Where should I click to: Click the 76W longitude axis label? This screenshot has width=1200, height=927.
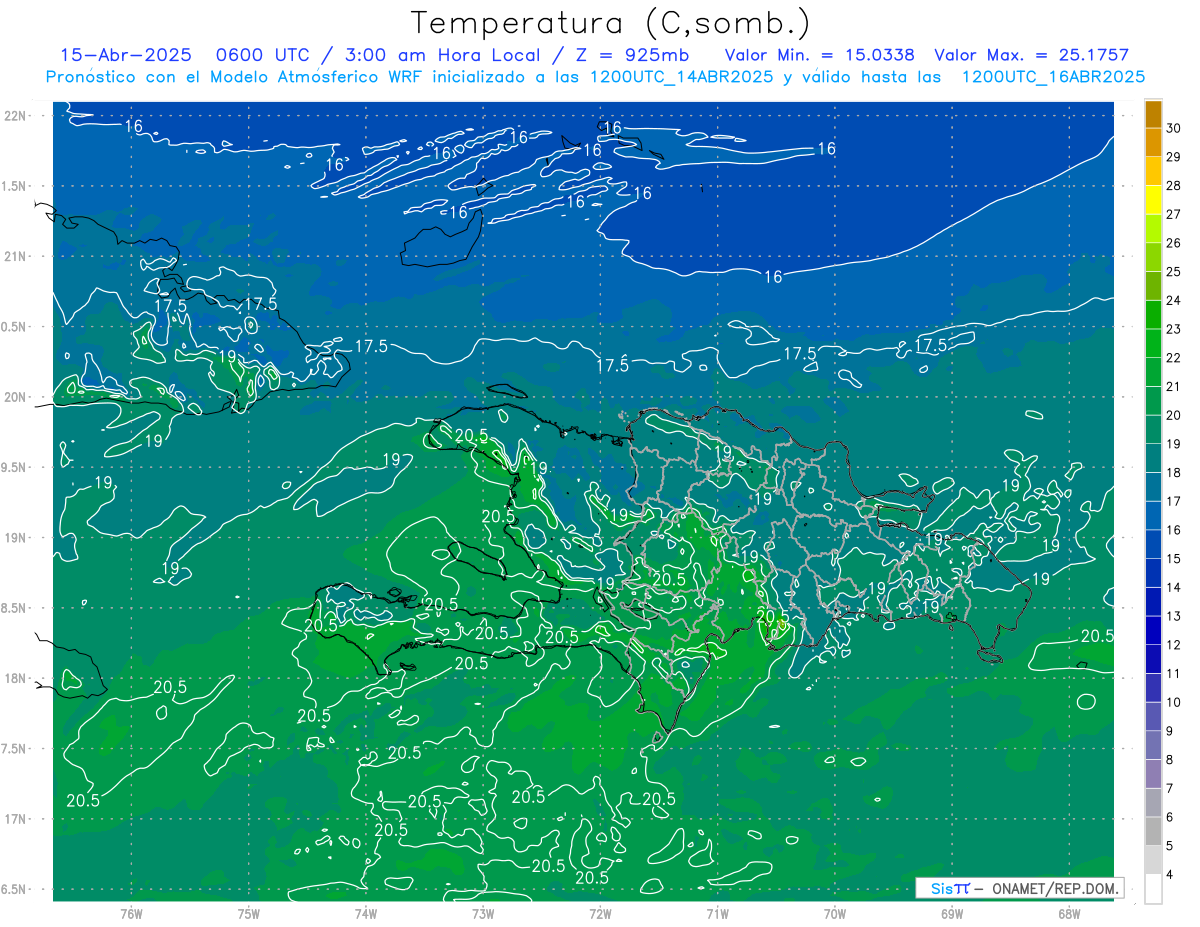tap(131, 914)
